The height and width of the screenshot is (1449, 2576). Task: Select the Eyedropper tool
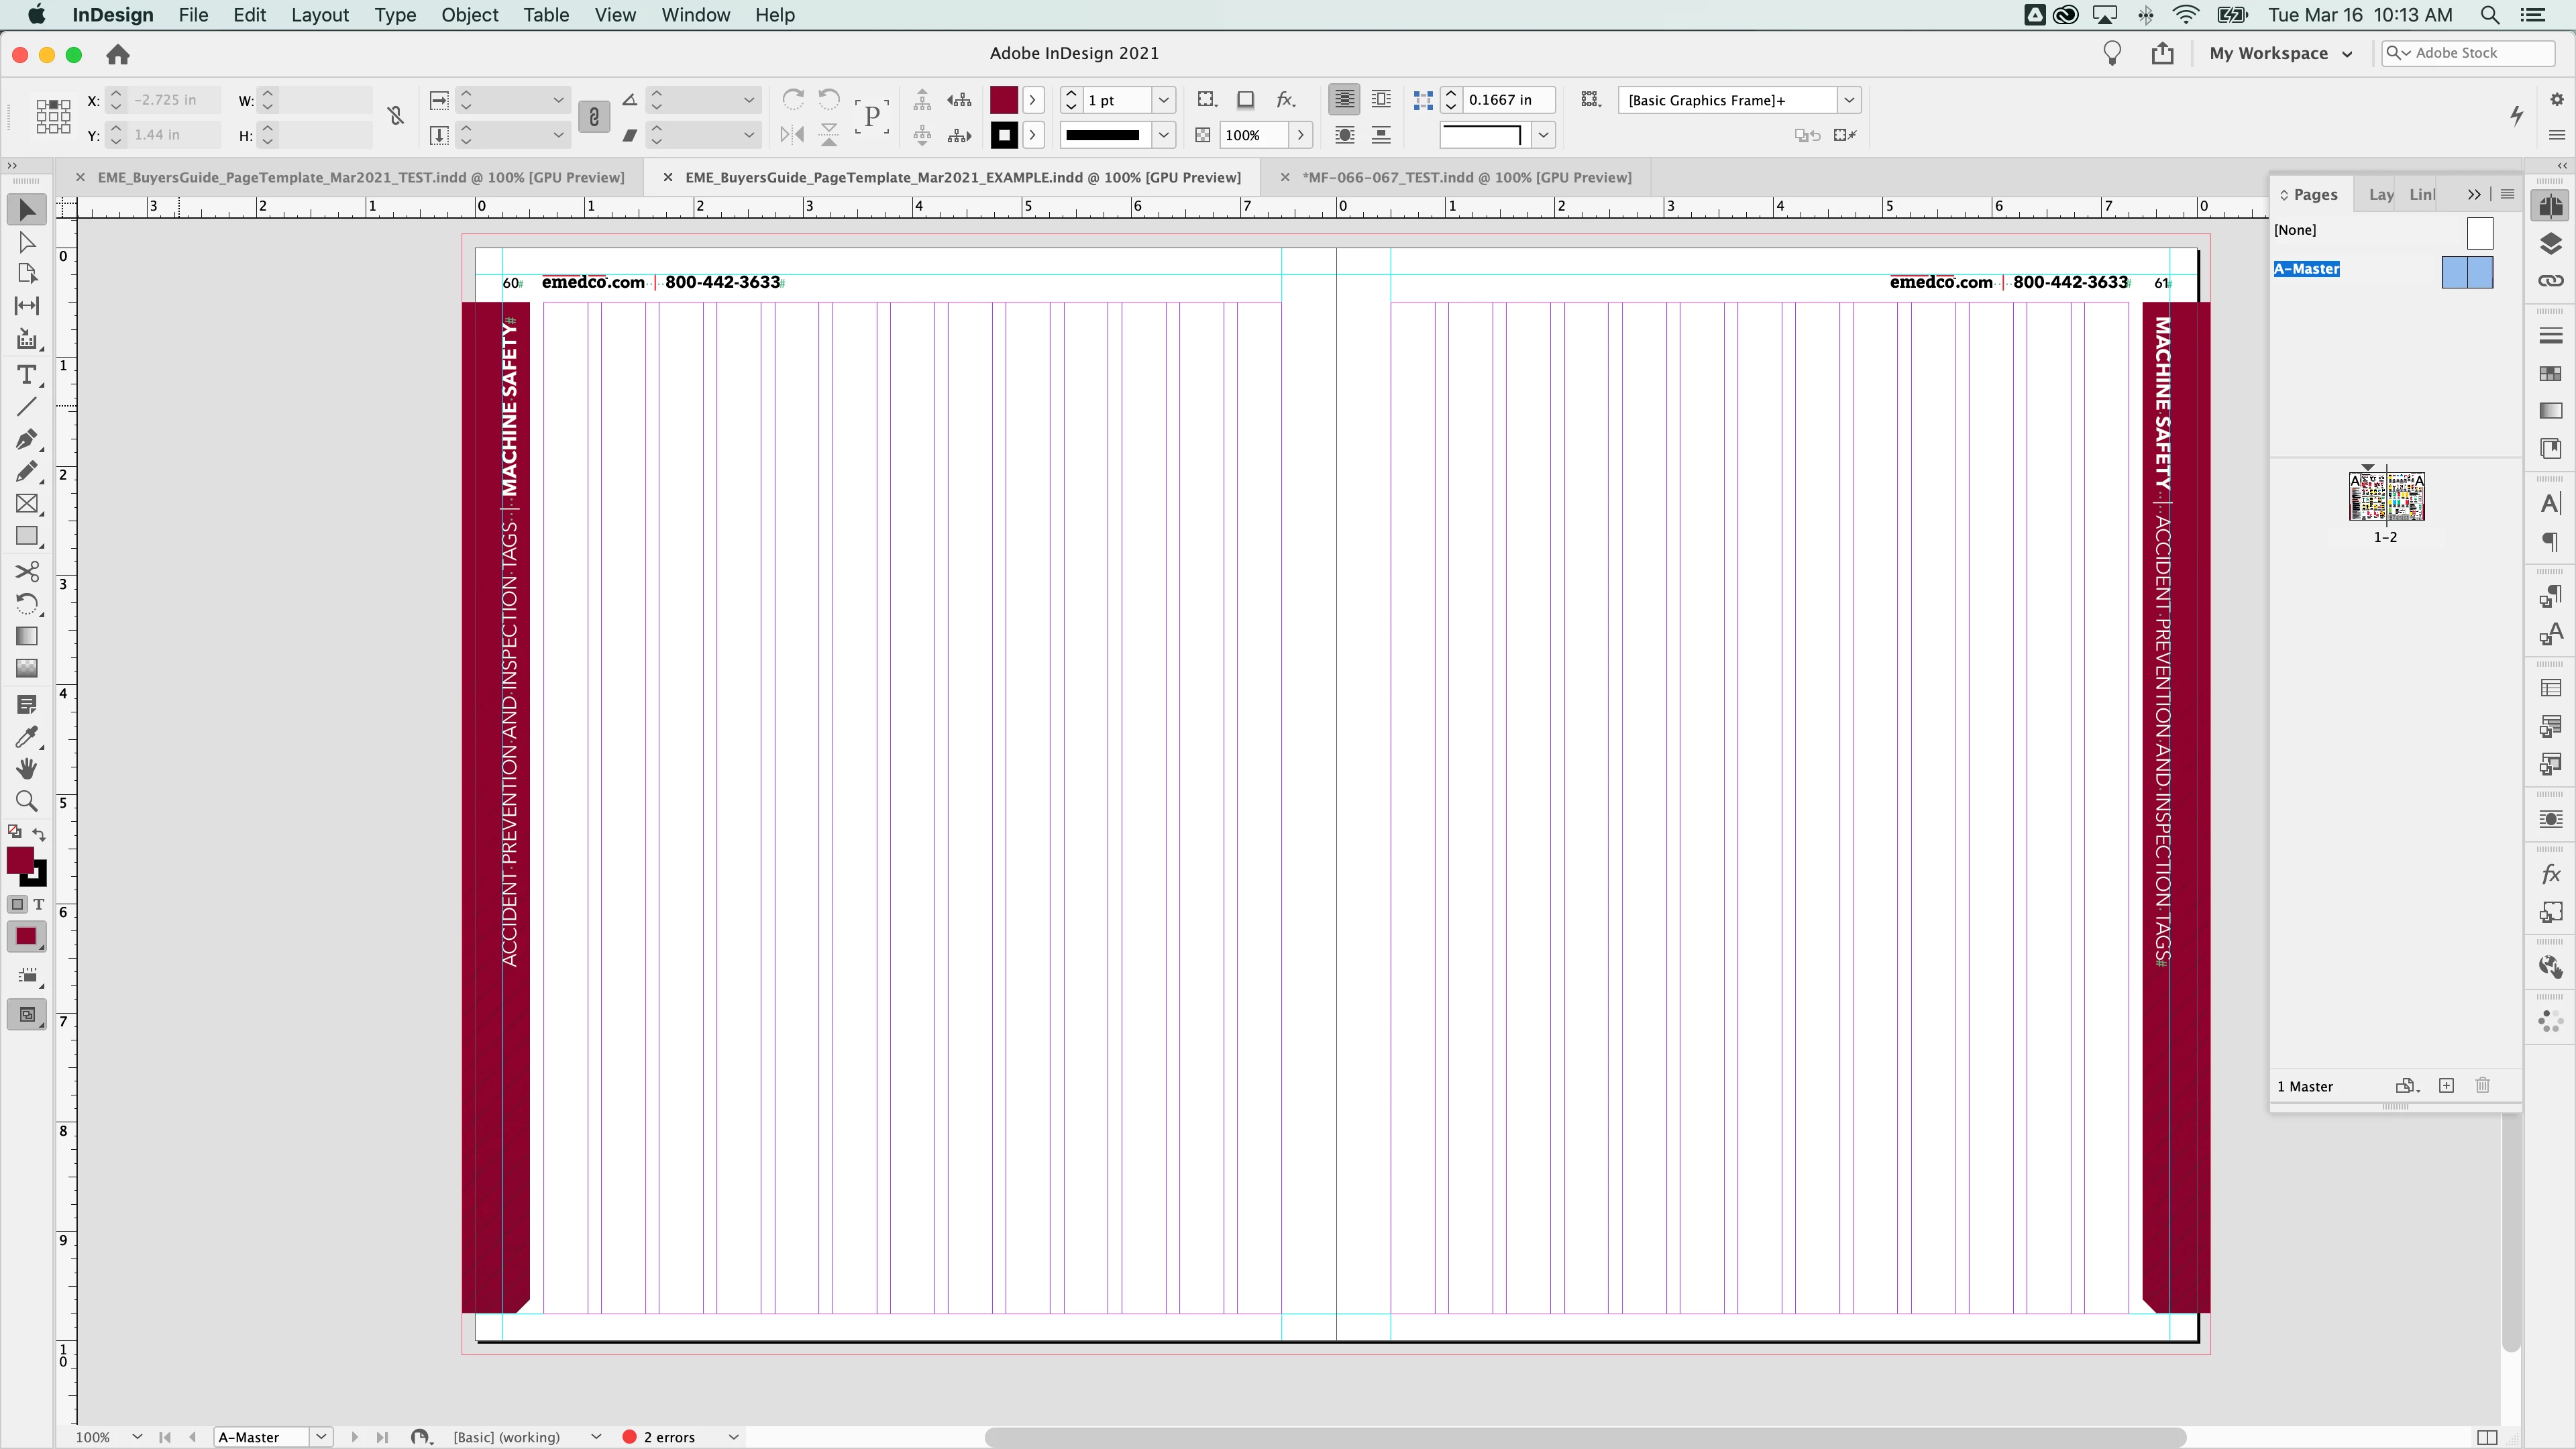point(27,737)
